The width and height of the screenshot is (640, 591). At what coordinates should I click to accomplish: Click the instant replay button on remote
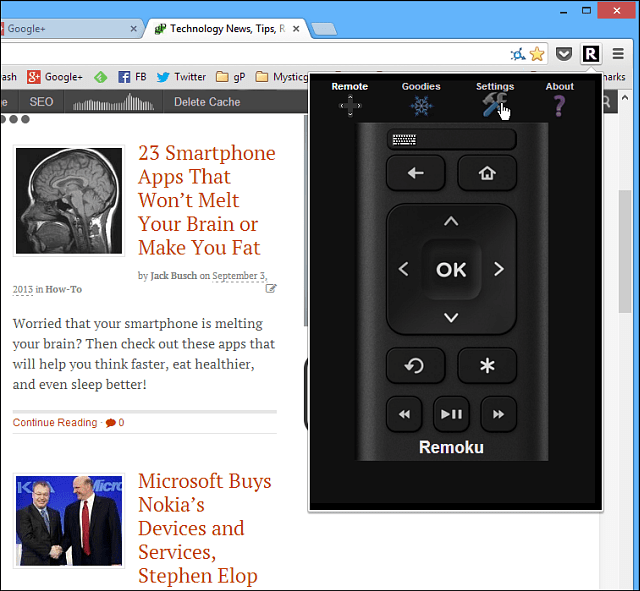[x=416, y=365]
